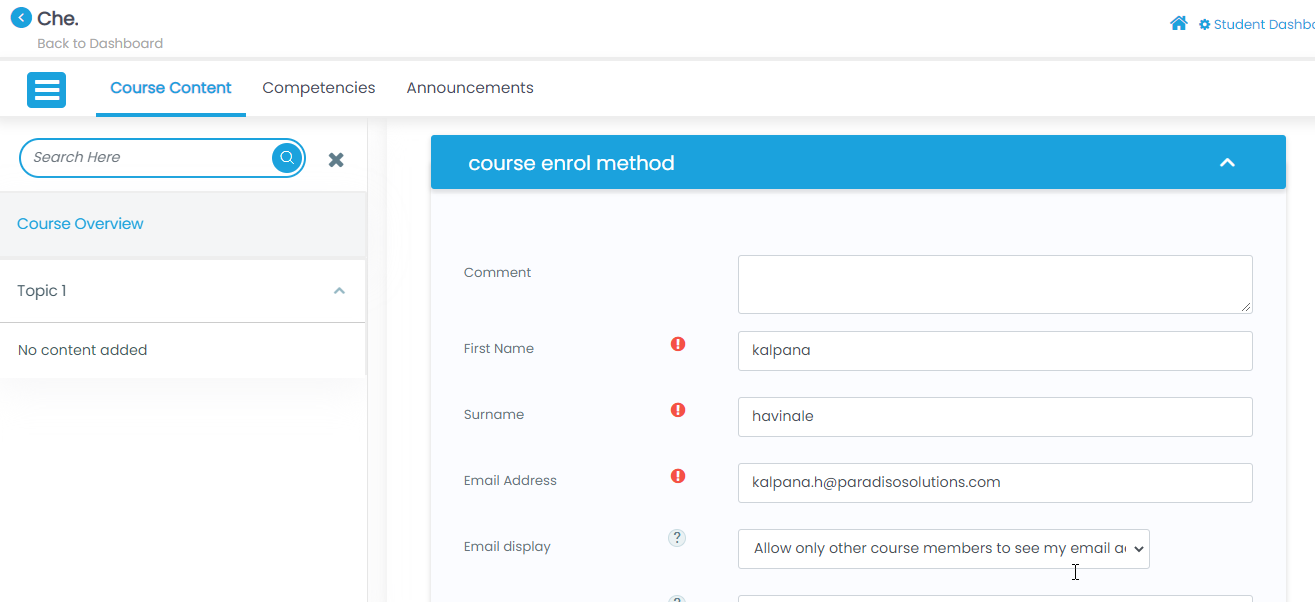Switch to the Competencies tab

tap(318, 88)
